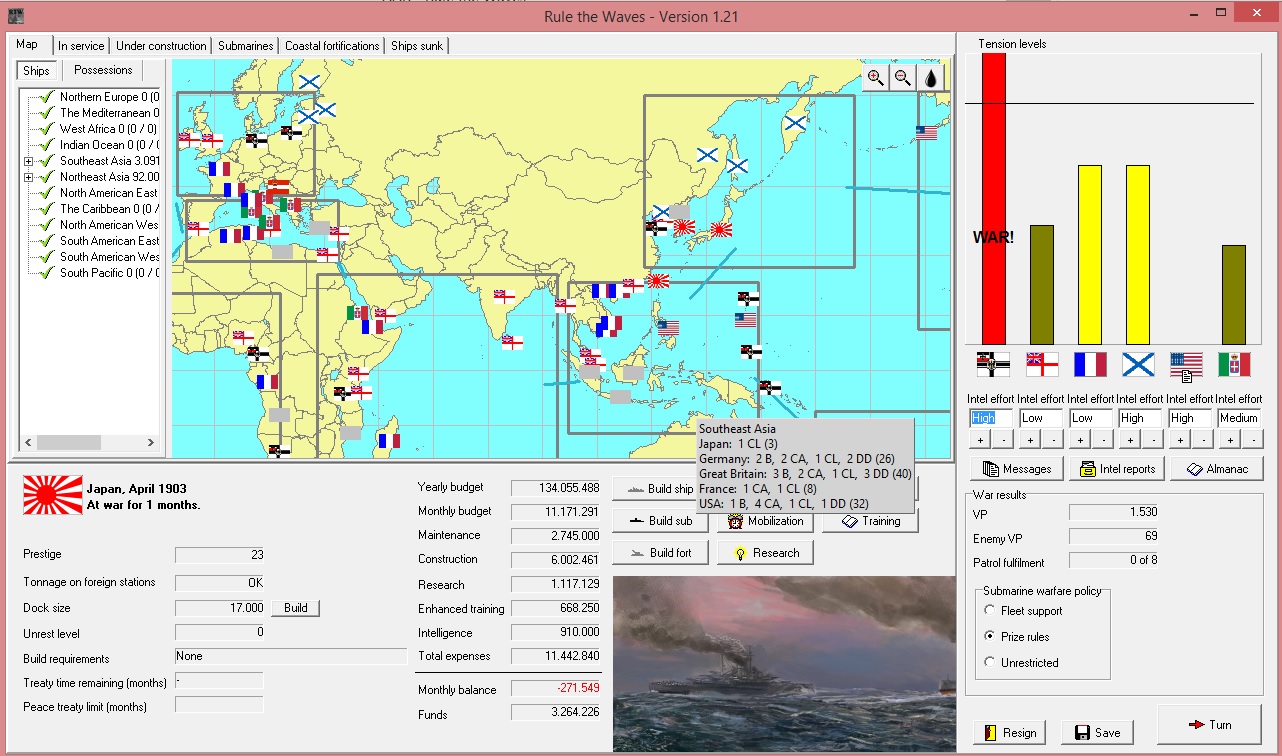Switch to the Possessions sub-tab
Screen dimensions: 1282x756
pyautogui.click(x=103, y=70)
